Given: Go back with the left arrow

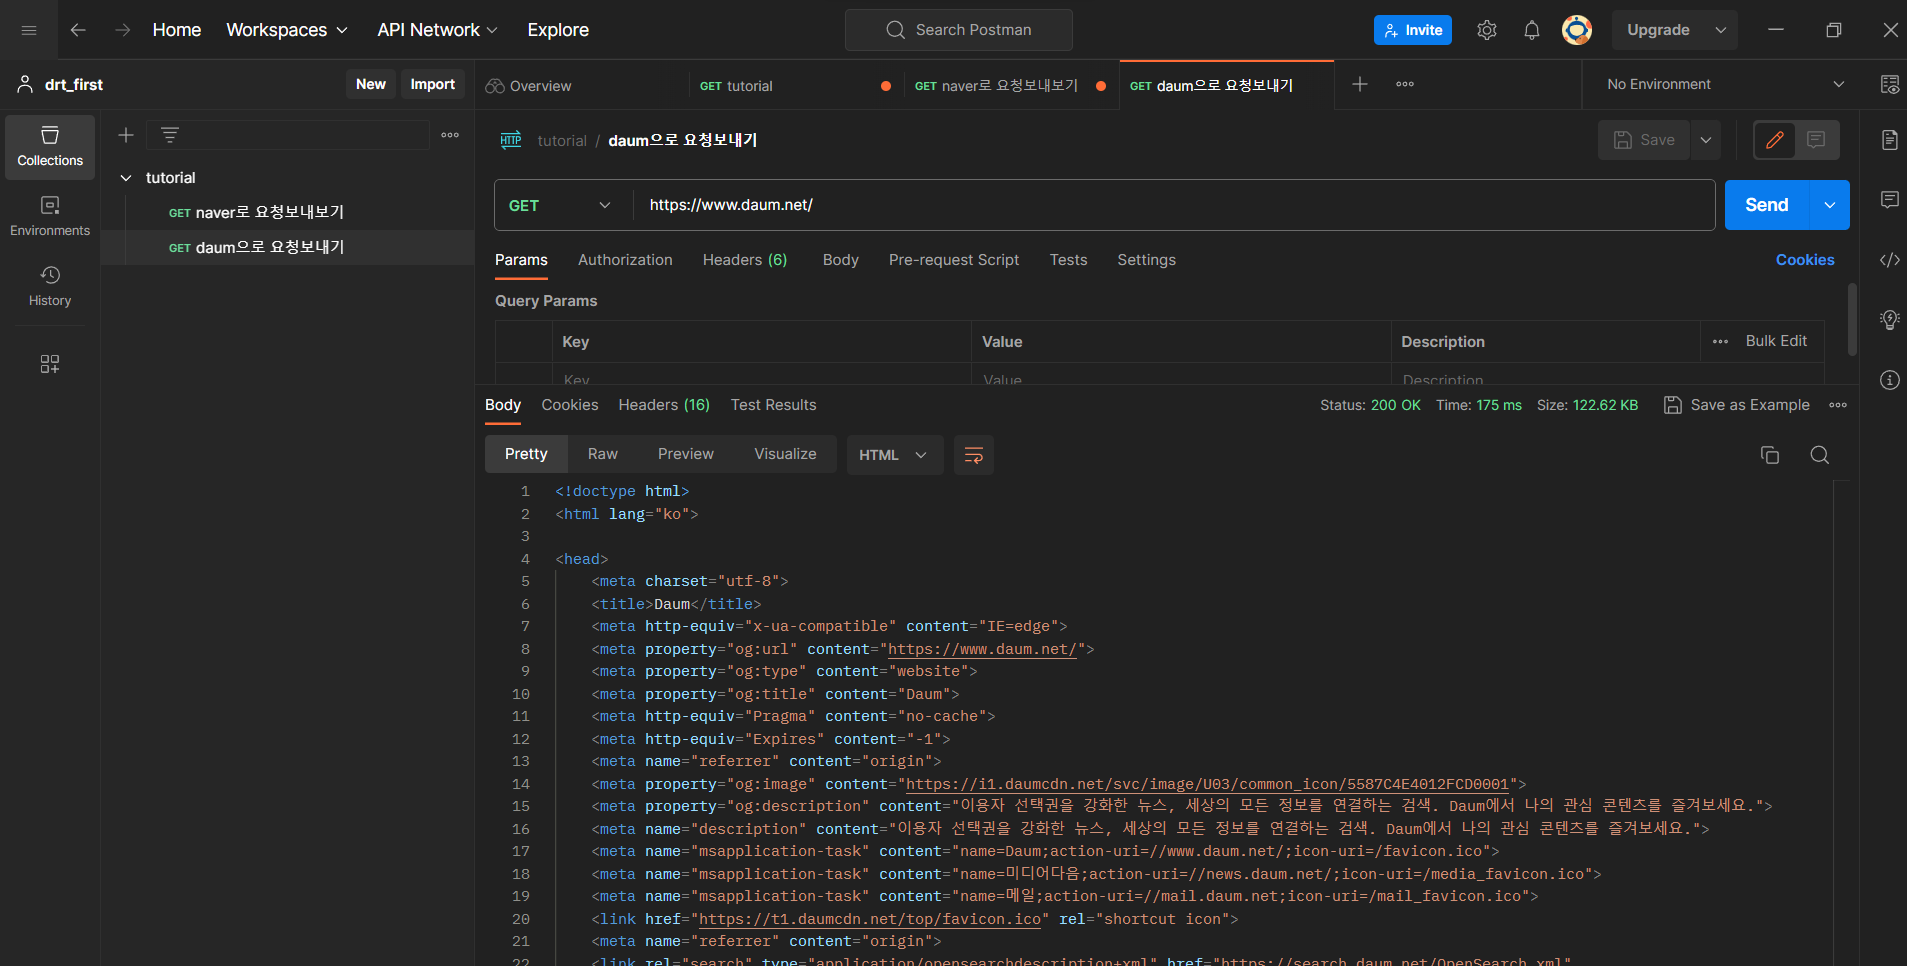Looking at the screenshot, I should tap(78, 30).
